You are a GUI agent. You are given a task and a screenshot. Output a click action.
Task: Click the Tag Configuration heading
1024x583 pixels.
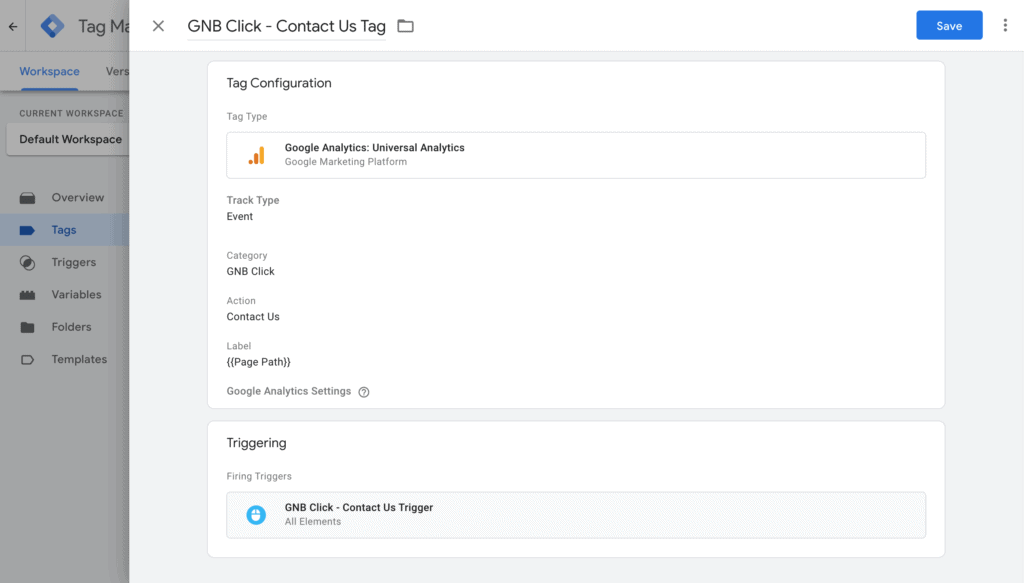coord(279,83)
